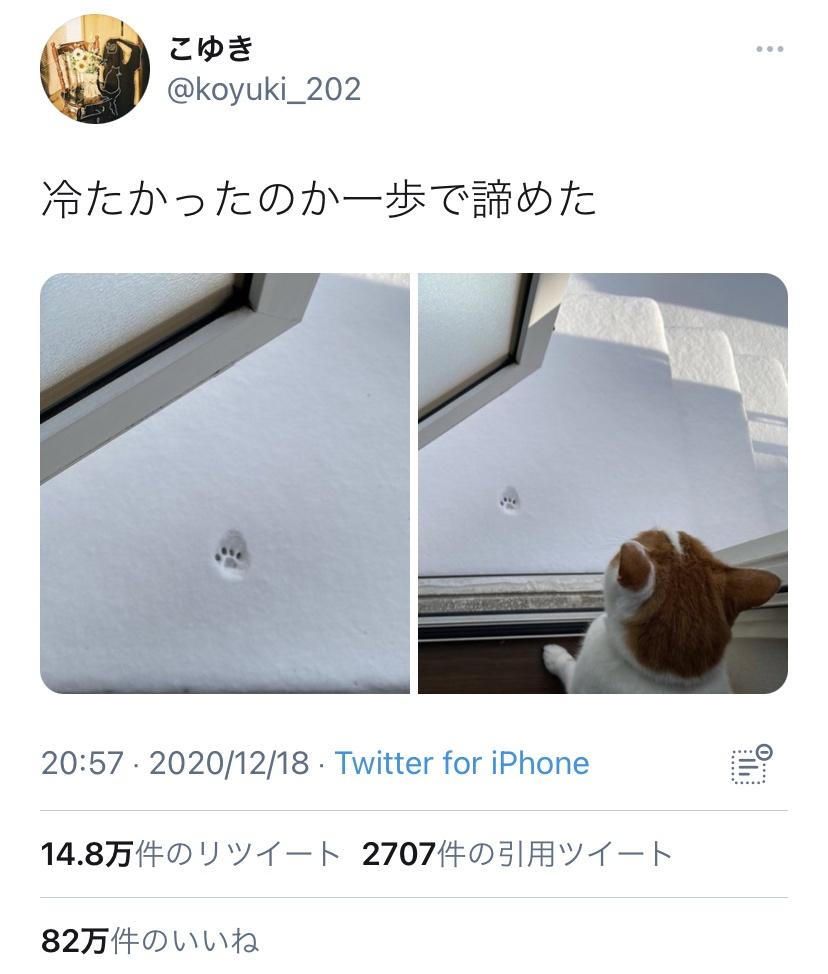This screenshot has height=974, width=828.
Task: Open こゆき's round profile avatar
Action: 95,69
